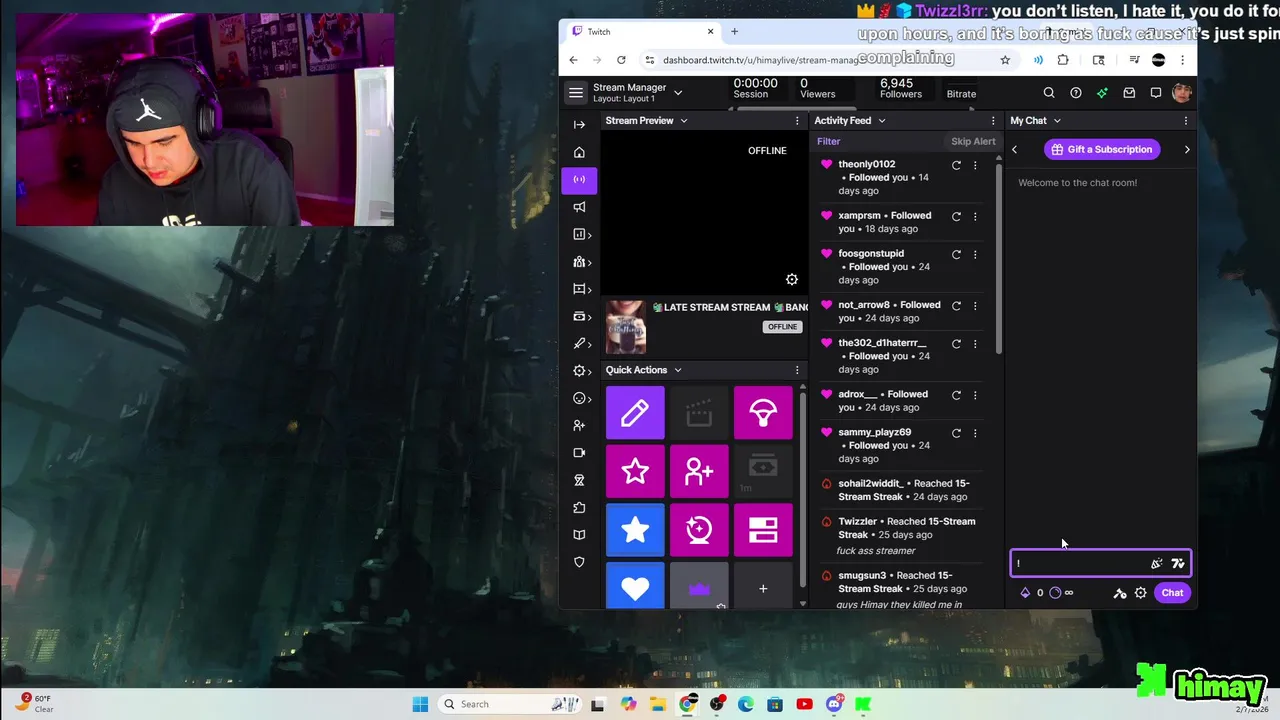Open the achievements medal sidebar icon
The width and height of the screenshot is (1280, 720).
[579, 481]
